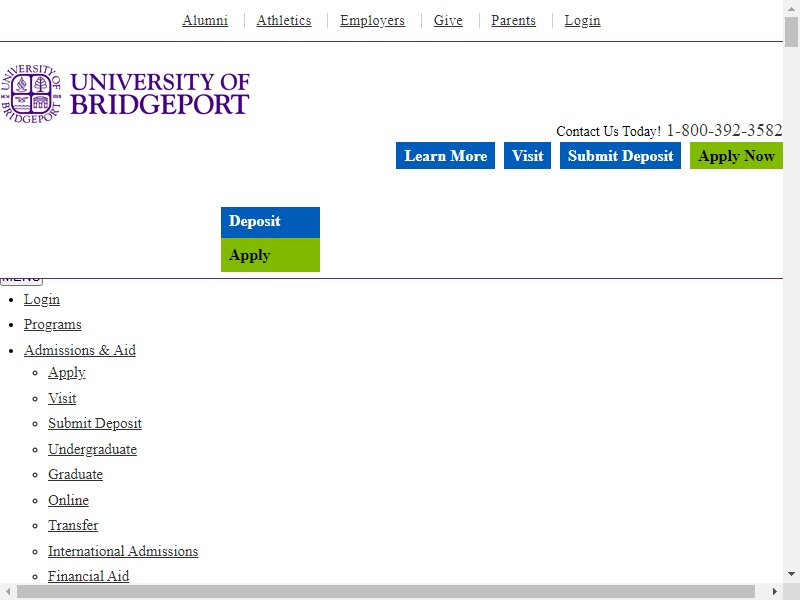
Task: Visit the Parents page
Action: pyautogui.click(x=513, y=20)
